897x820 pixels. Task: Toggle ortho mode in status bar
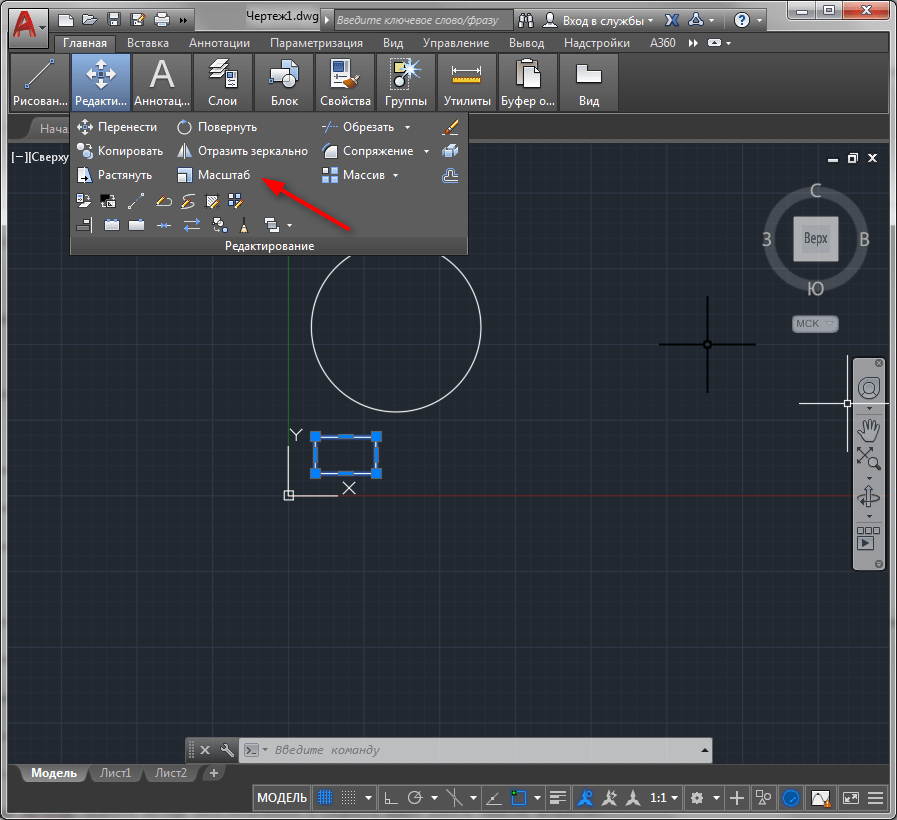point(391,798)
